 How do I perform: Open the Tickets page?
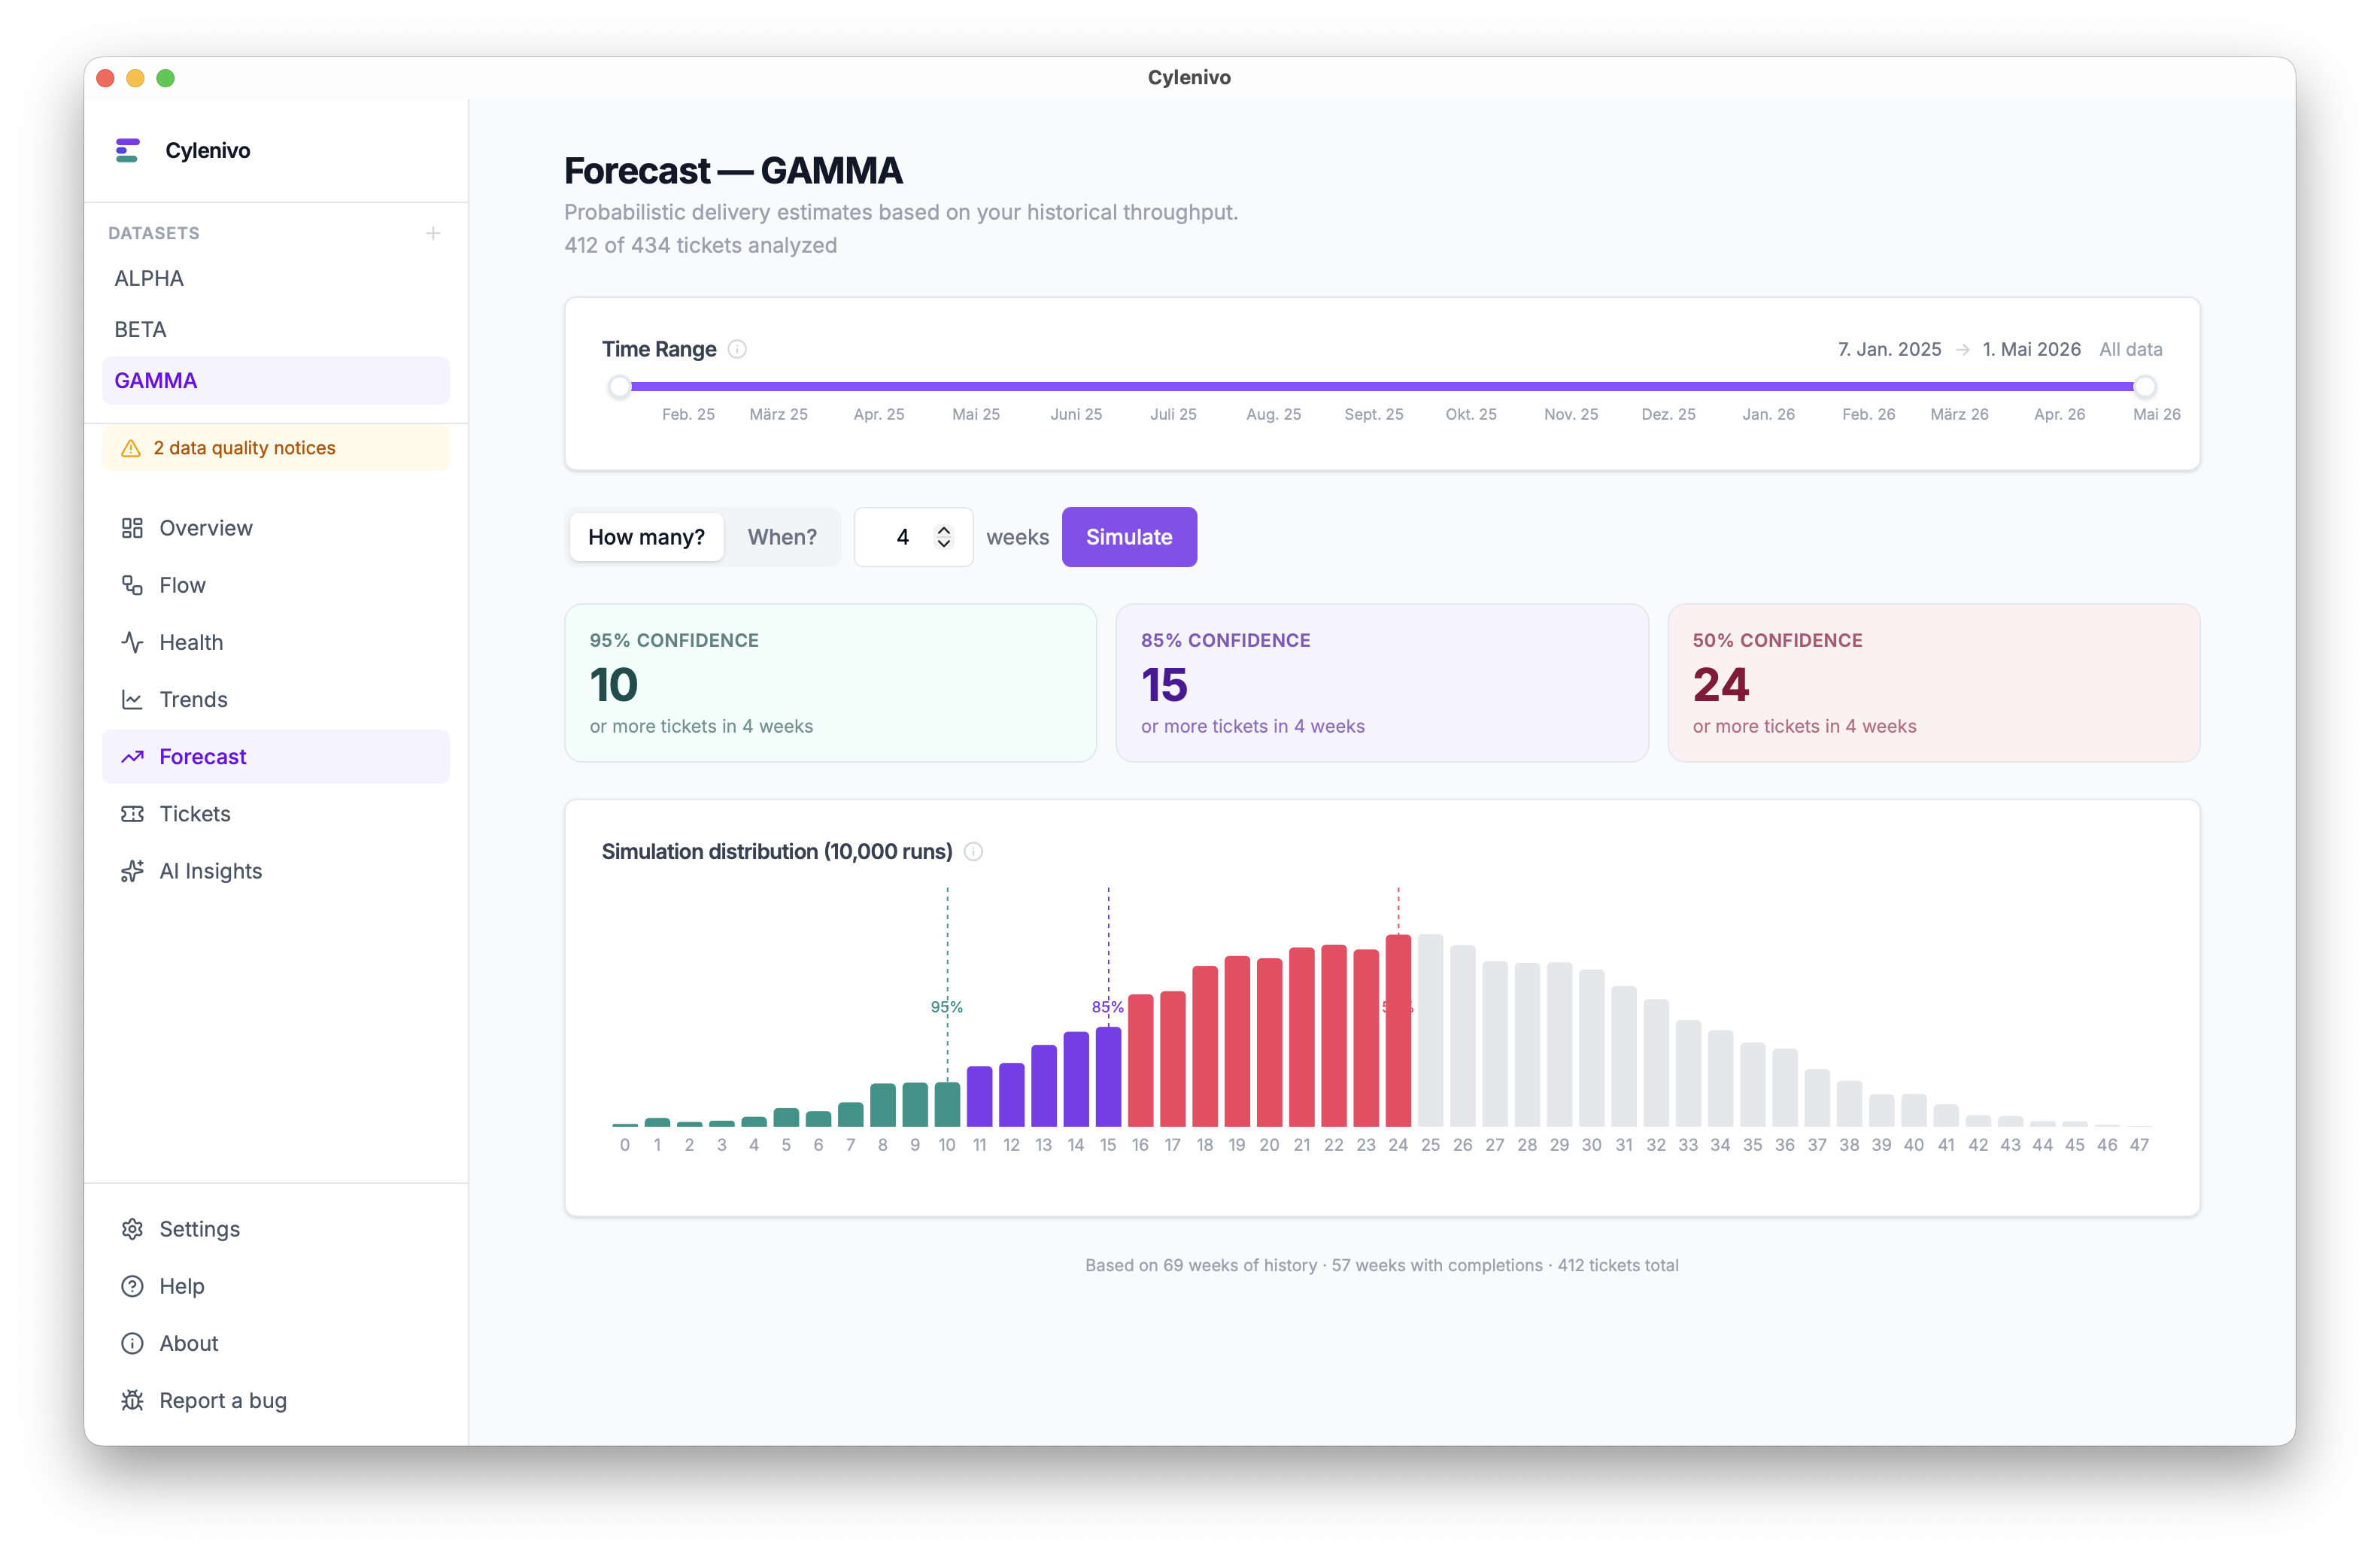point(195,814)
